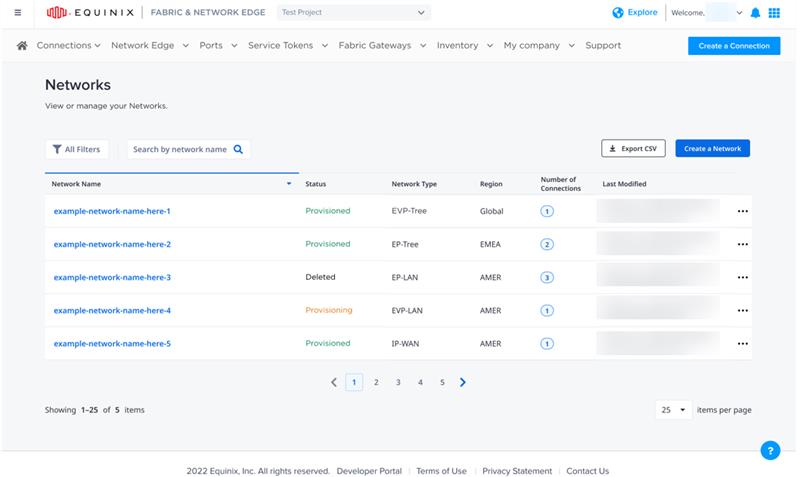The width and height of the screenshot is (800, 477).
Task: Click connections count badge for example-network-name-here-5
Action: (x=547, y=344)
